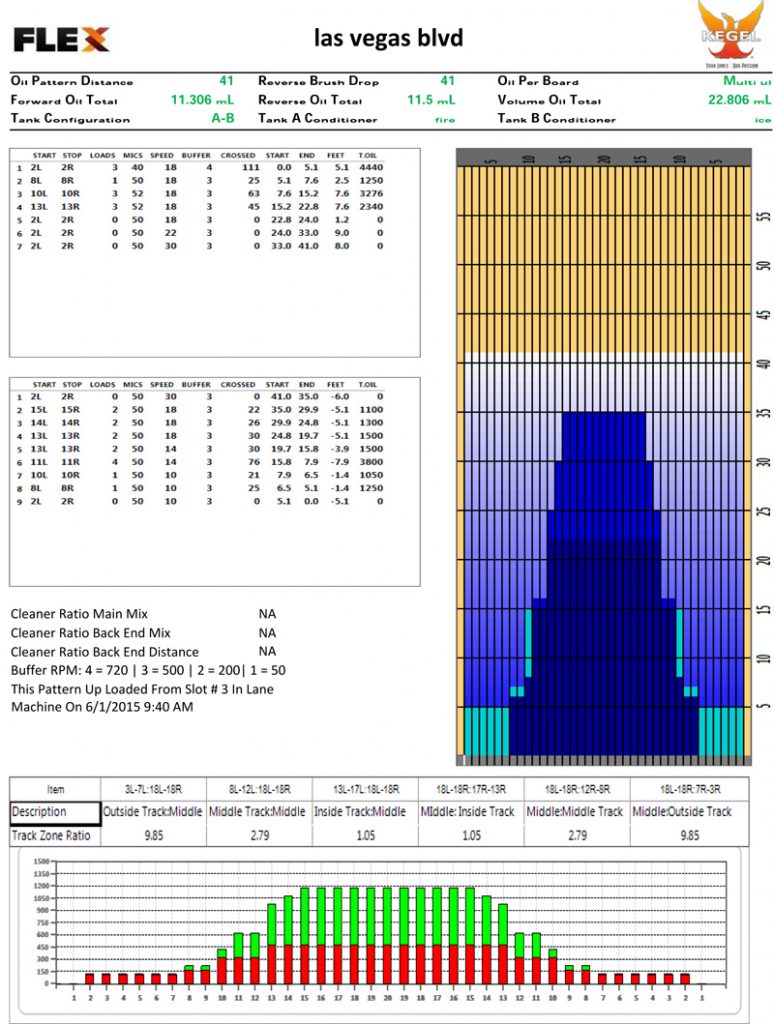This screenshot has height=1024, width=774.
Task: Select the outlined Description cell in ratio table
Action: [55, 812]
